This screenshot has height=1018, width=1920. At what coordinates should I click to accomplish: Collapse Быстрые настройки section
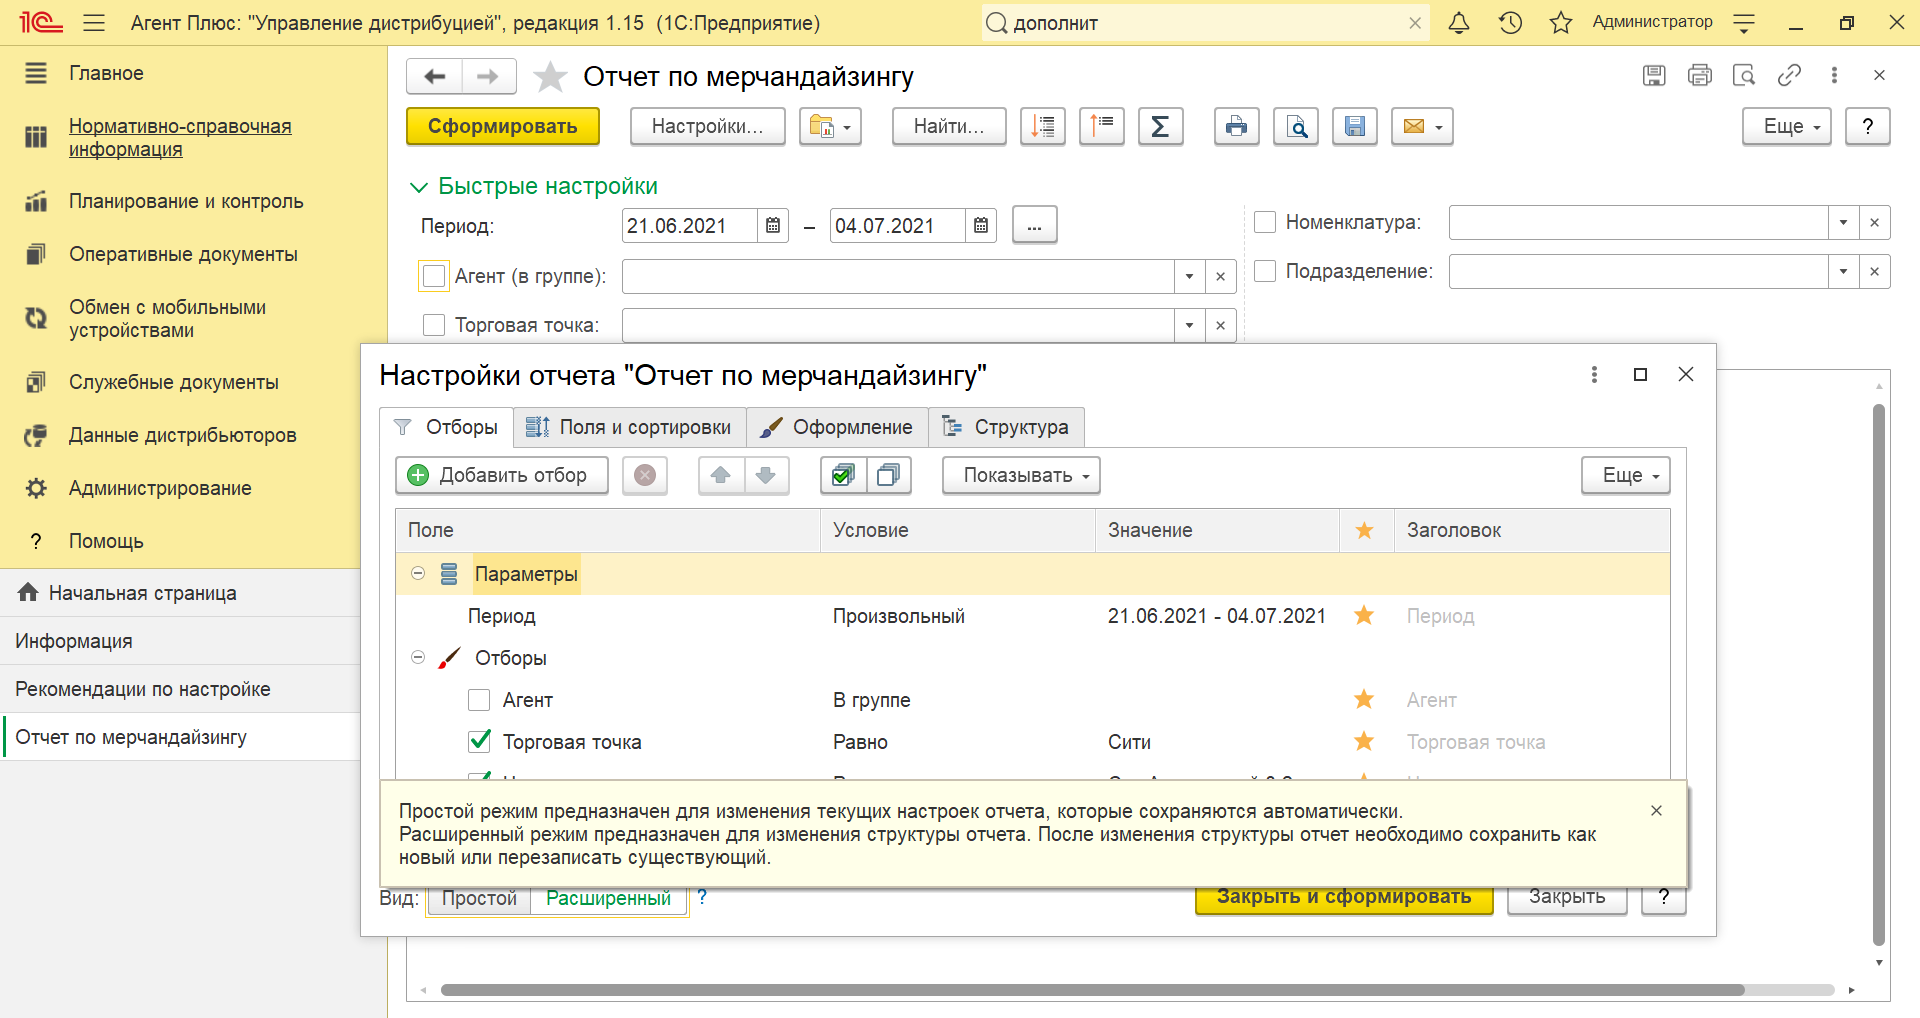419,187
